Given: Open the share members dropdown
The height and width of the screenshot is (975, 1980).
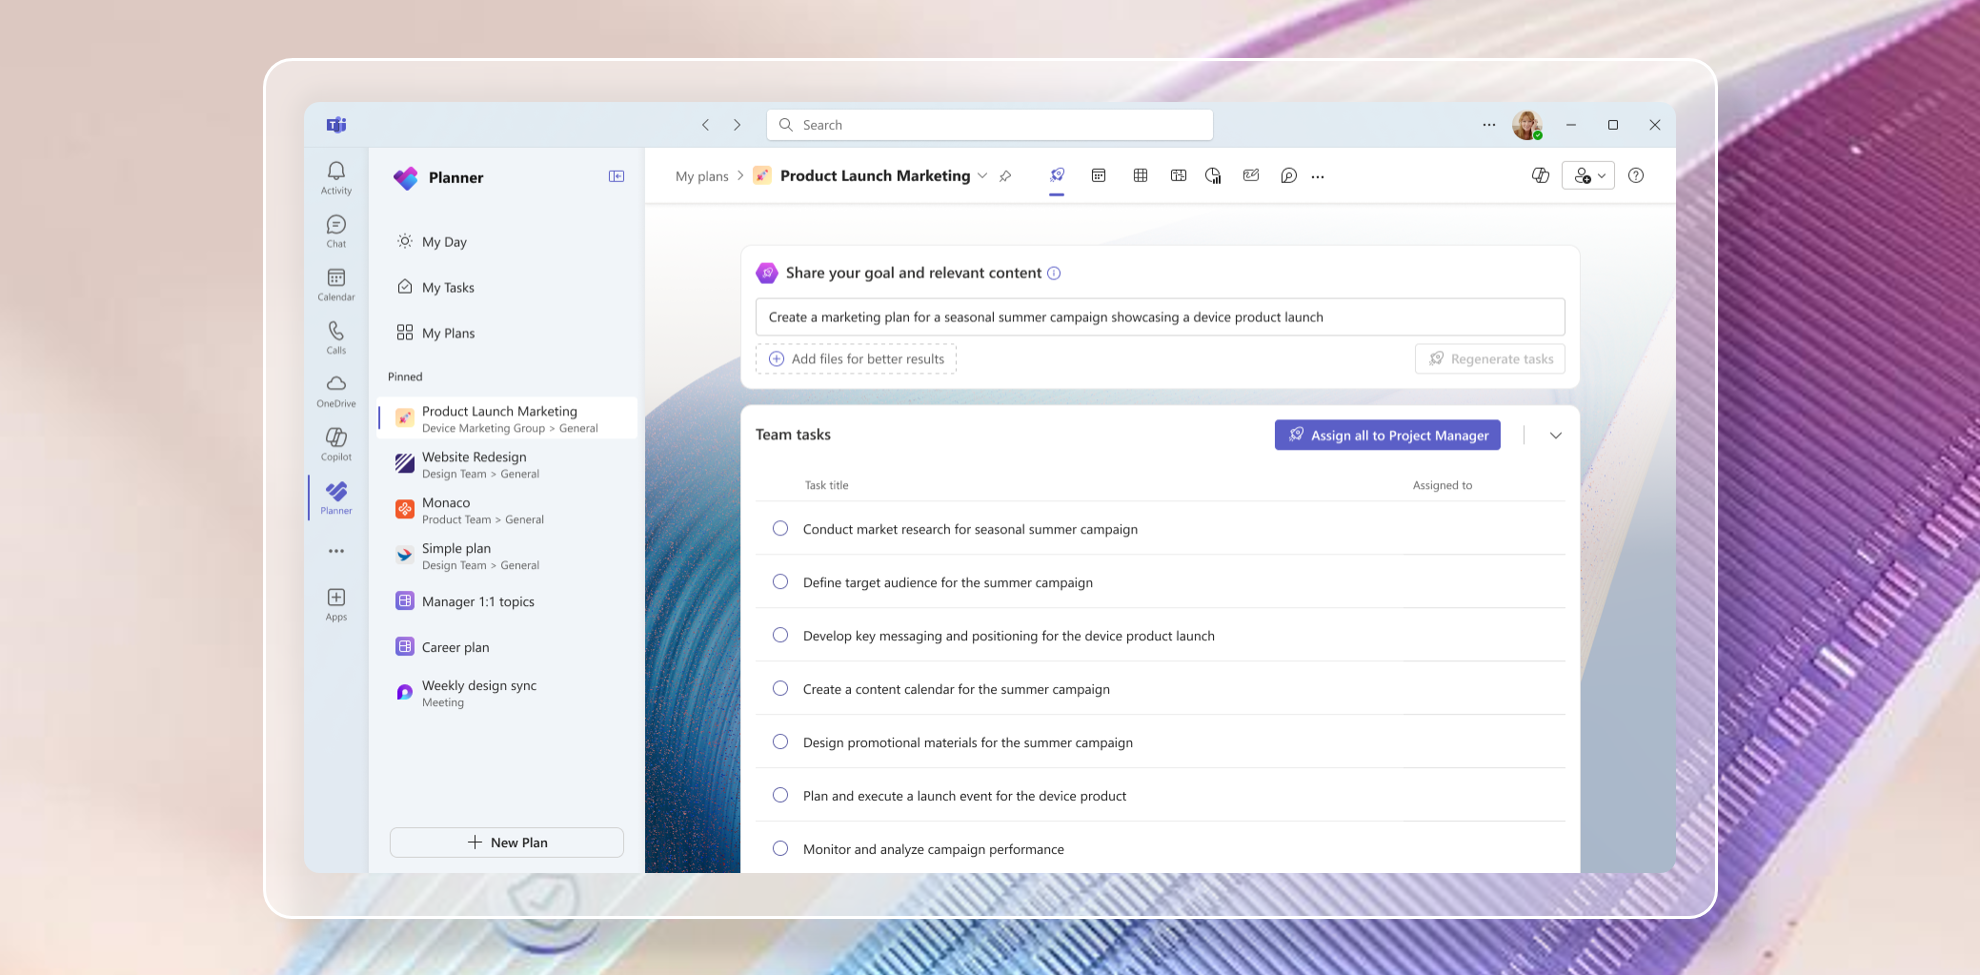Looking at the screenshot, I should pos(1588,176).
